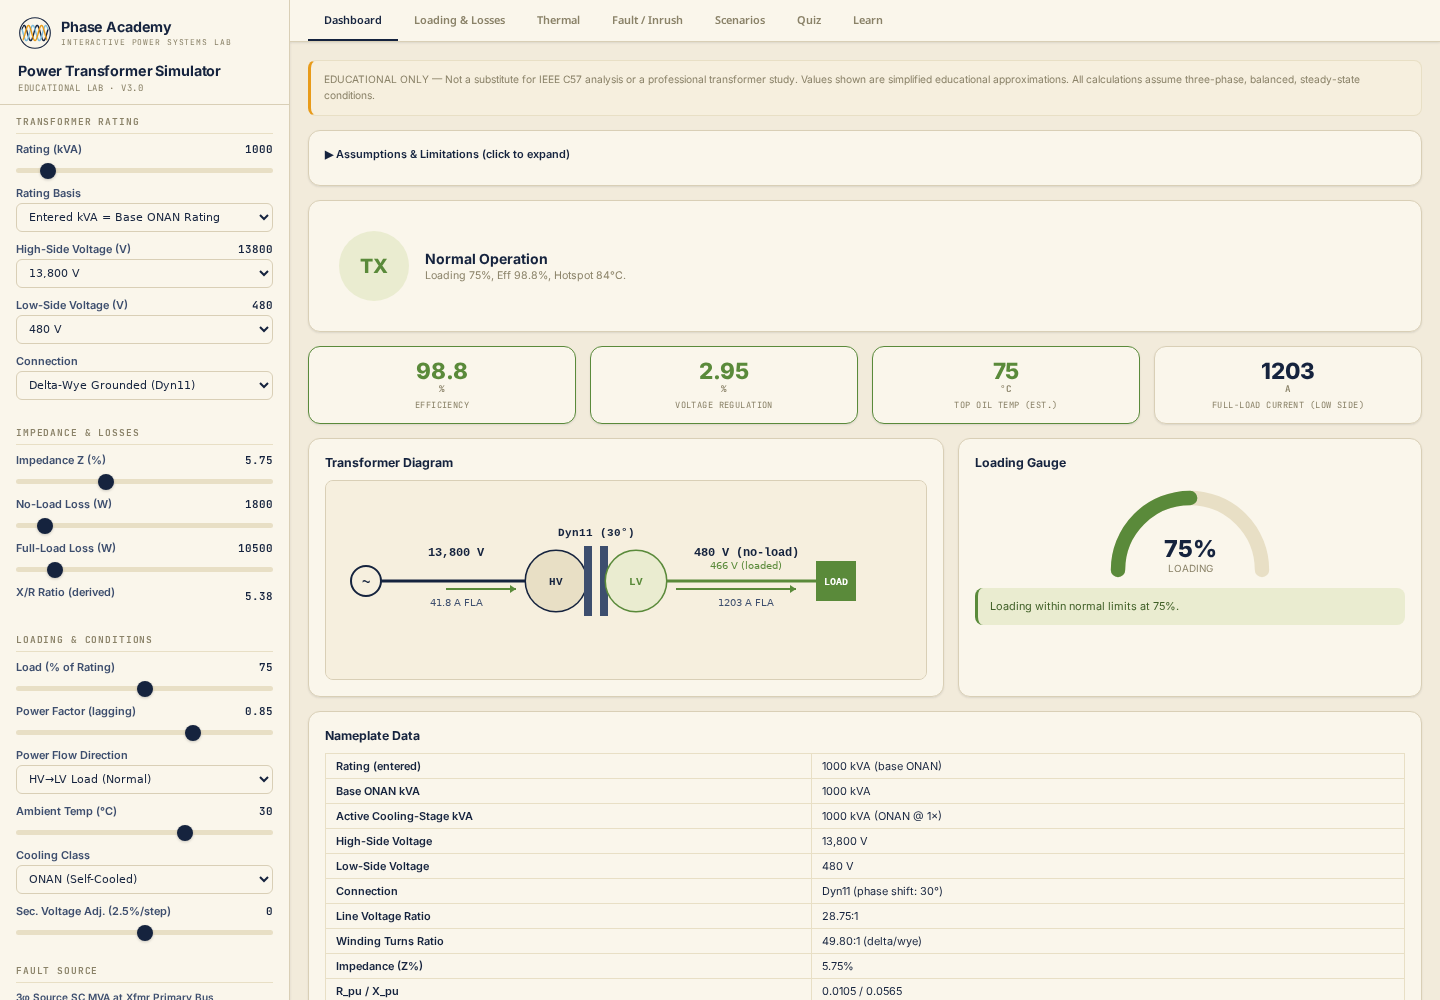This screenshot has width=1440, height=1000.
Task: Click the Efficiency 98.8 card
Action: [x=442, y=385]
